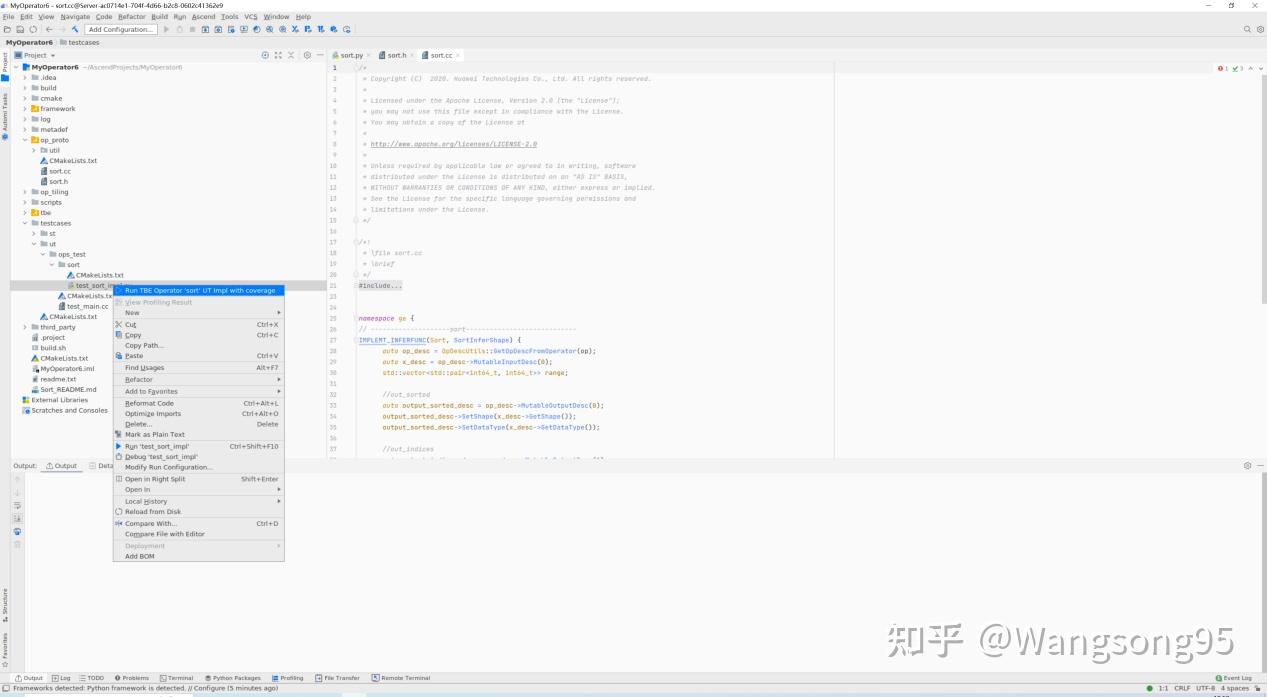Open the VCS menu
This screenshot has width=1267, height=697.
(251, 17)
